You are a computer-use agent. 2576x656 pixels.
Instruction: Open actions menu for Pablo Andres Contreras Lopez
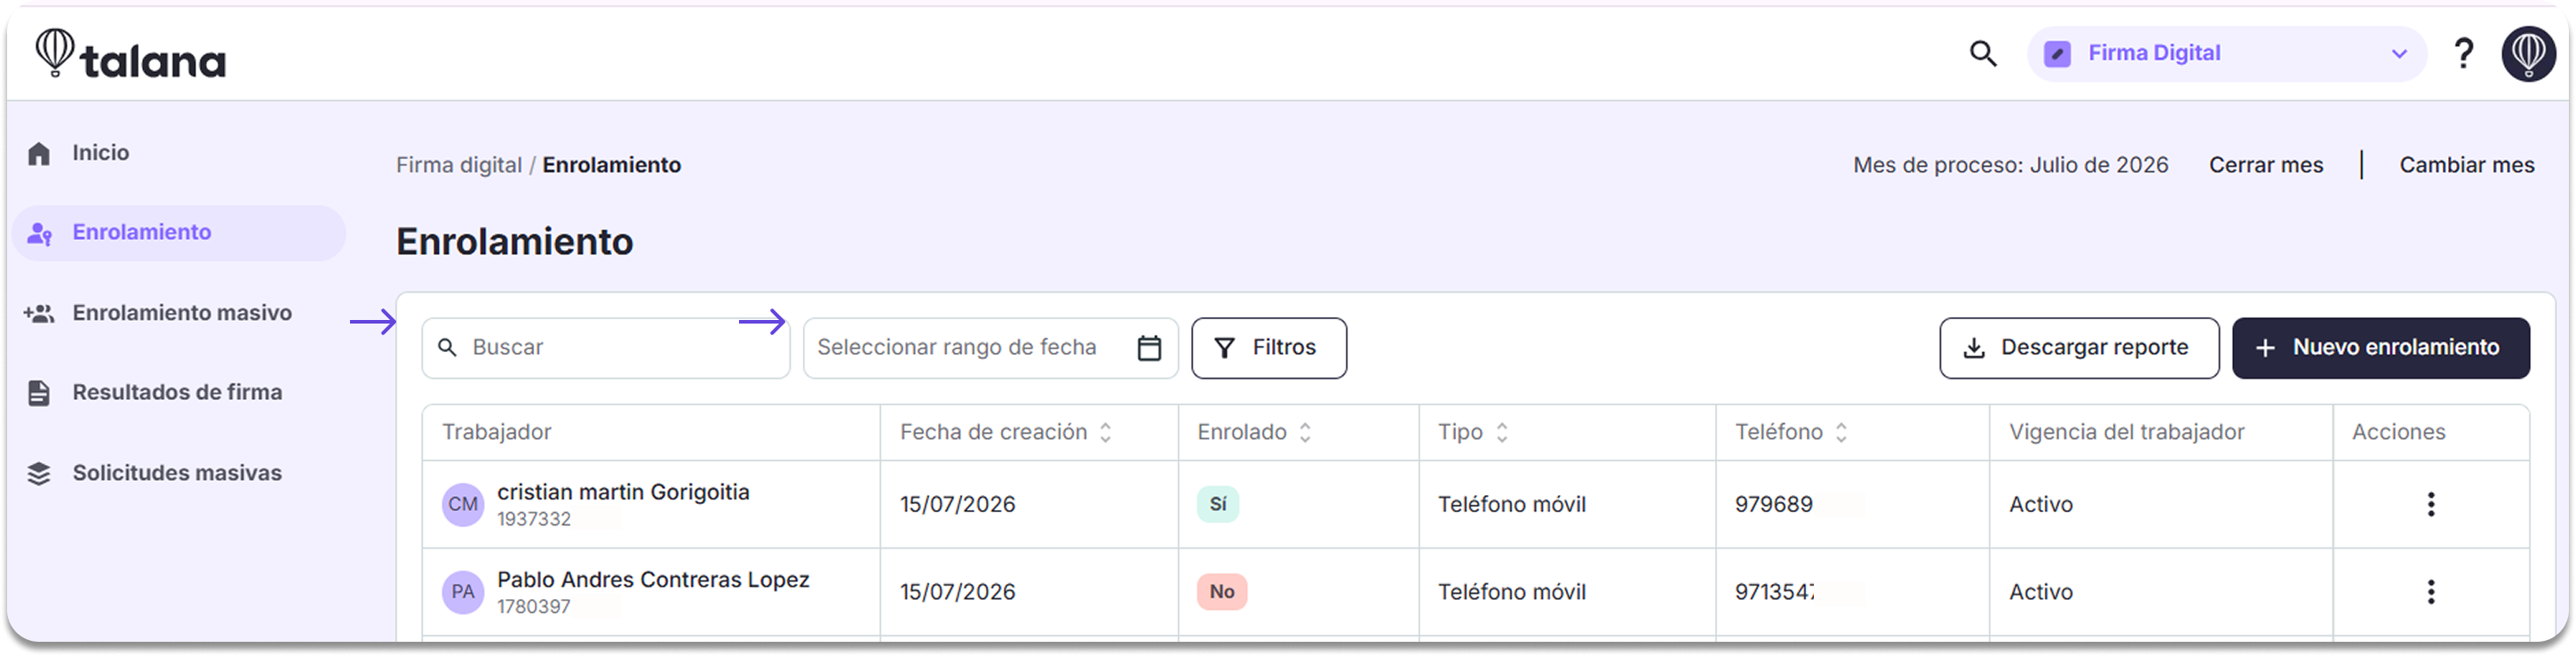pyautogui.click(x=2430, y=592)
